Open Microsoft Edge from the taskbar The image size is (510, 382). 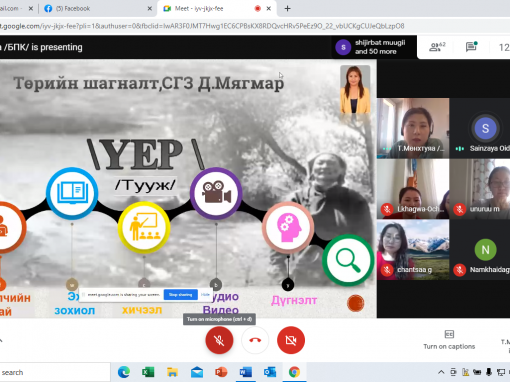tap(124, 372)
